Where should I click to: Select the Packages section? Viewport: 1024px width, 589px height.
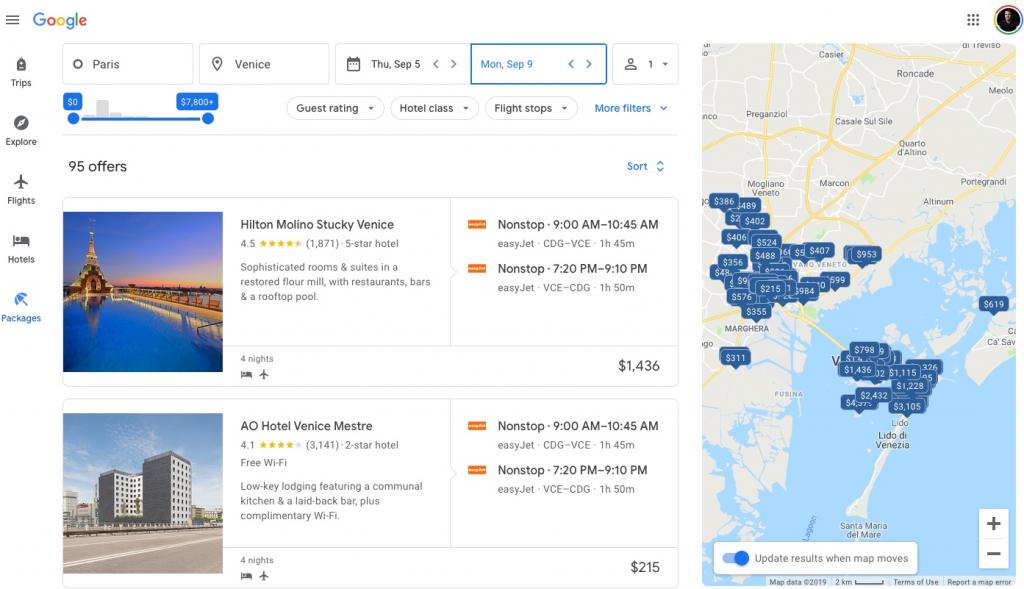21,308
